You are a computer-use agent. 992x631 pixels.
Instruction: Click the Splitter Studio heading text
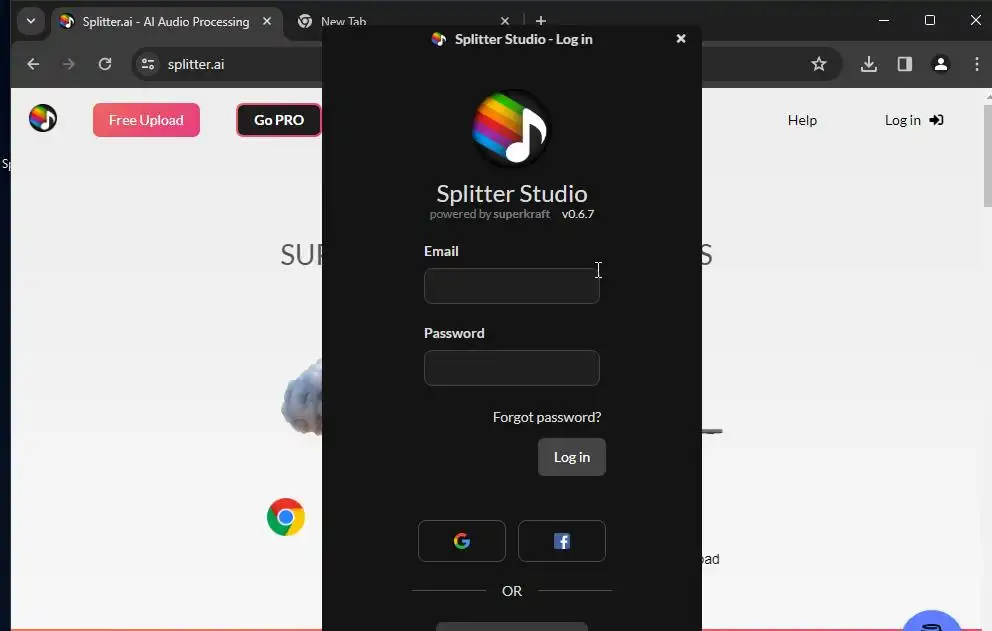tap(512, 194)
